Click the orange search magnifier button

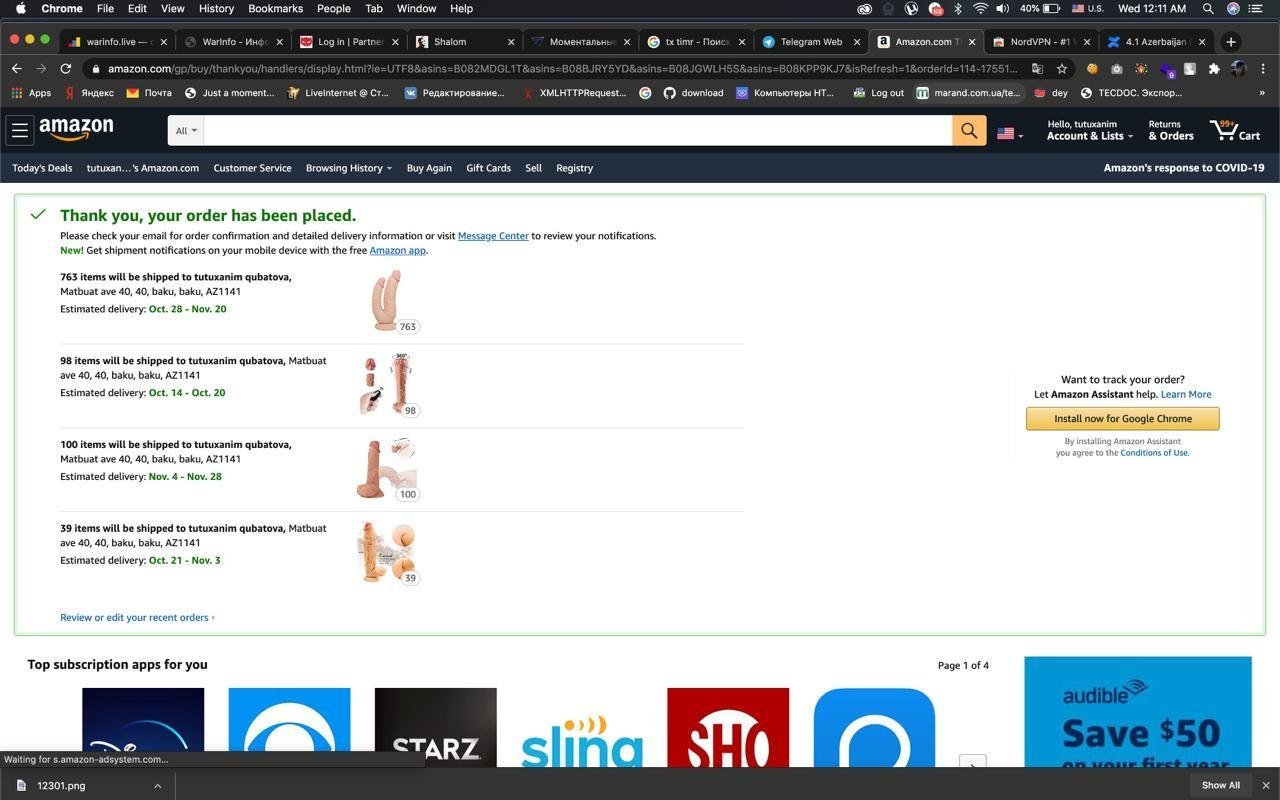point(969,130)
